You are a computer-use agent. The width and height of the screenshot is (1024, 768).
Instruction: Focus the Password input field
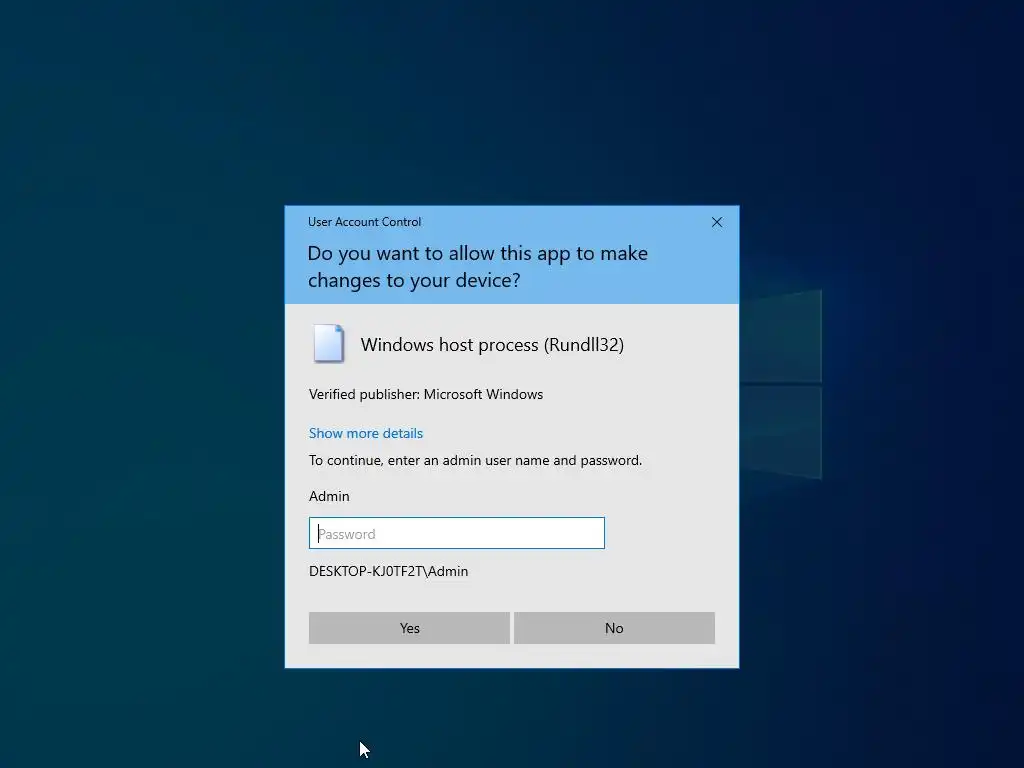pos(456,533)
